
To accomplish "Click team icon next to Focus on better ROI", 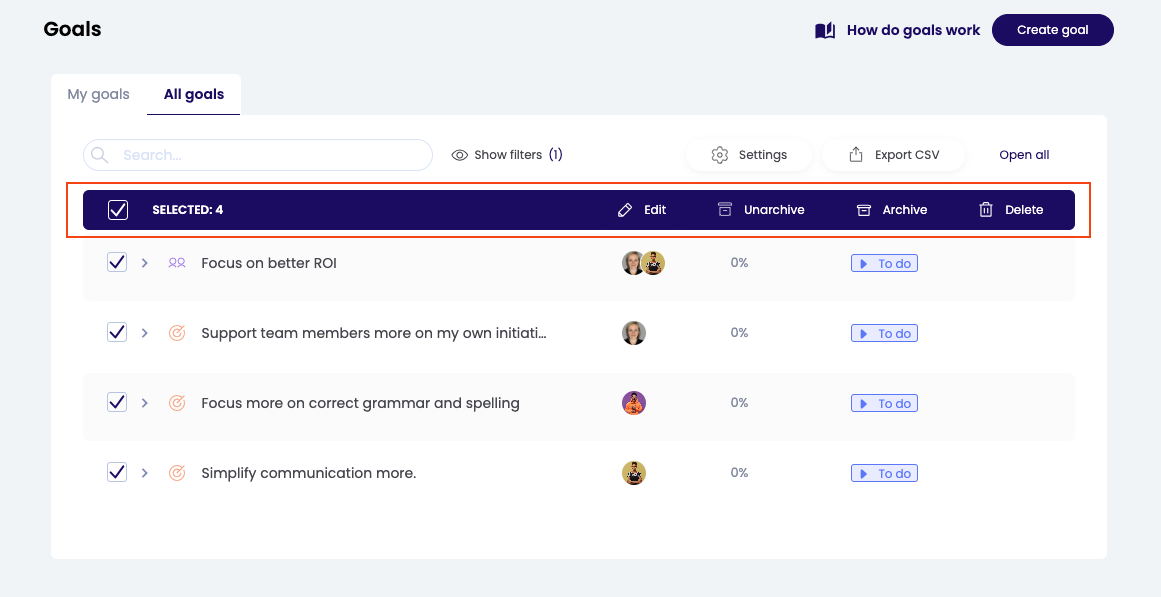I will pos(177,263).
